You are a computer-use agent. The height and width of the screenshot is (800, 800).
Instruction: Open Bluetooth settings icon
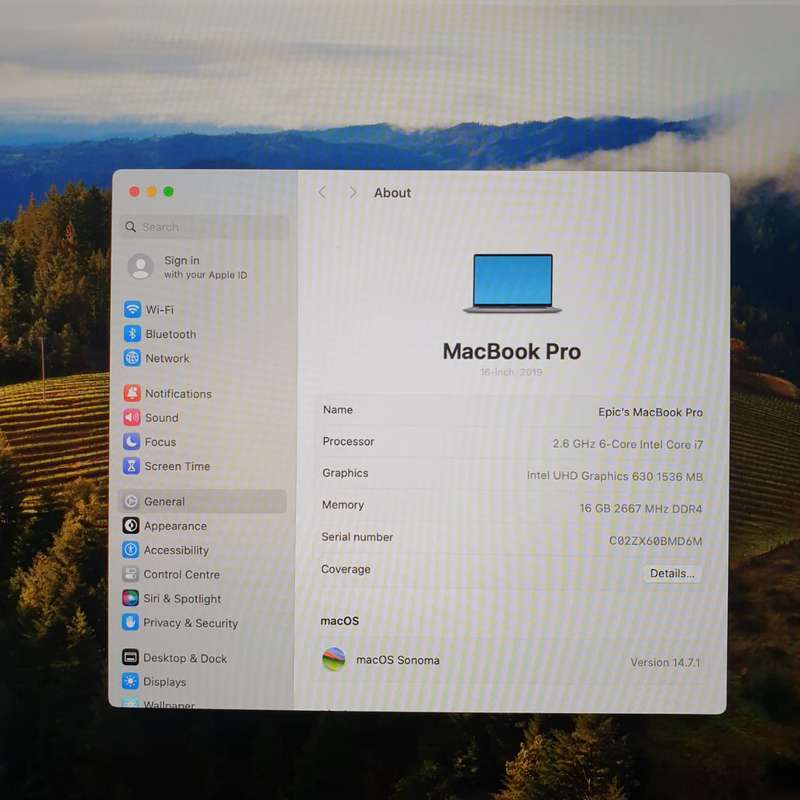(133, 334)
